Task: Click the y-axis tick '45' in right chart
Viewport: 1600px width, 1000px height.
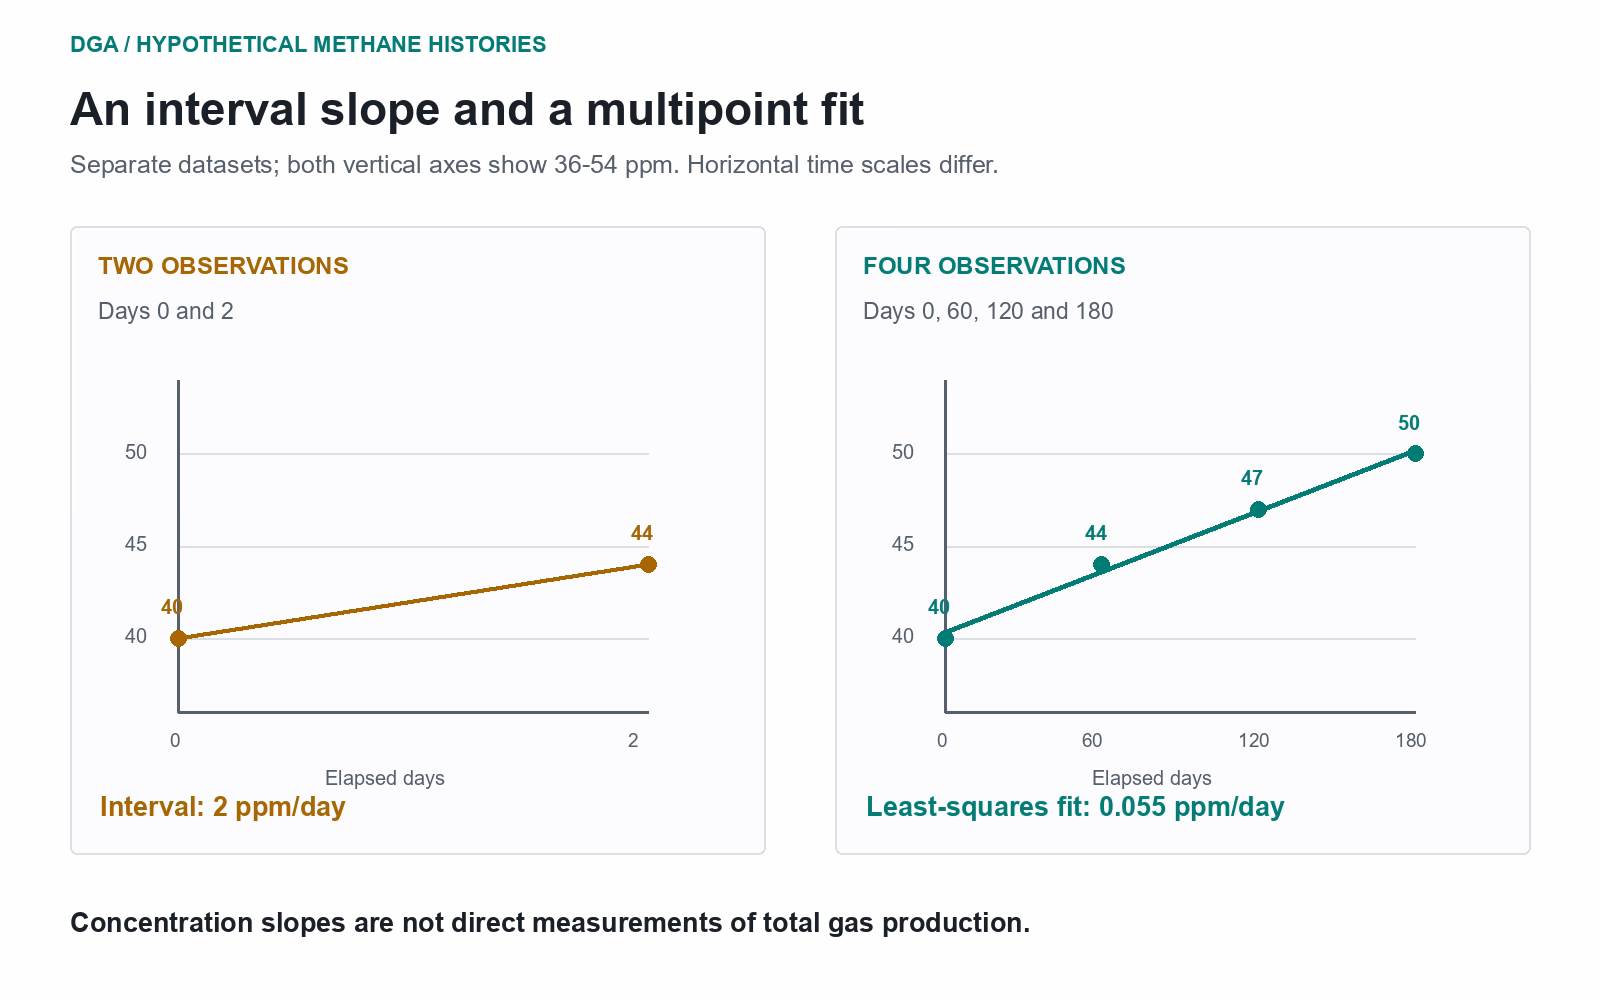Action: click(903, 544)
